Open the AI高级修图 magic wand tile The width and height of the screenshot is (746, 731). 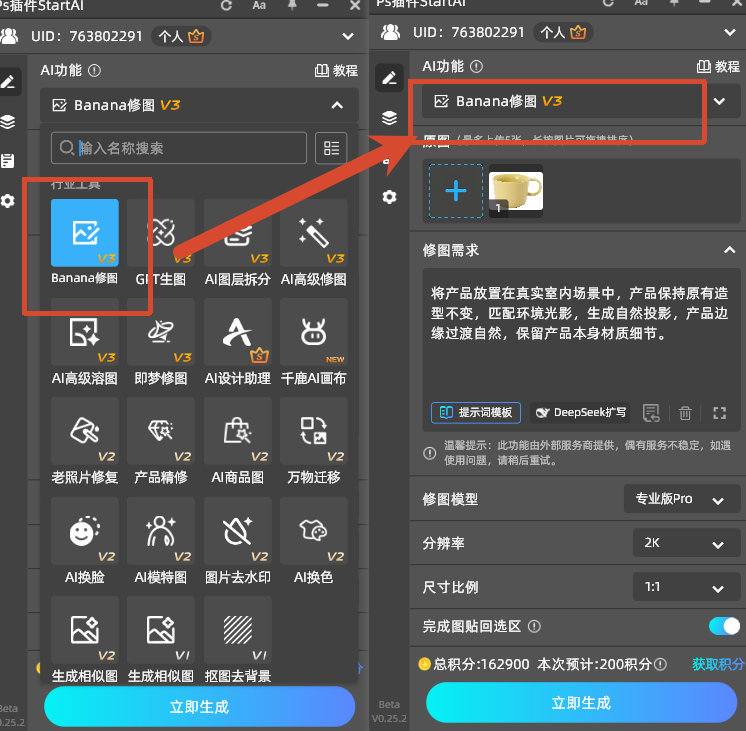pos(314,233)
